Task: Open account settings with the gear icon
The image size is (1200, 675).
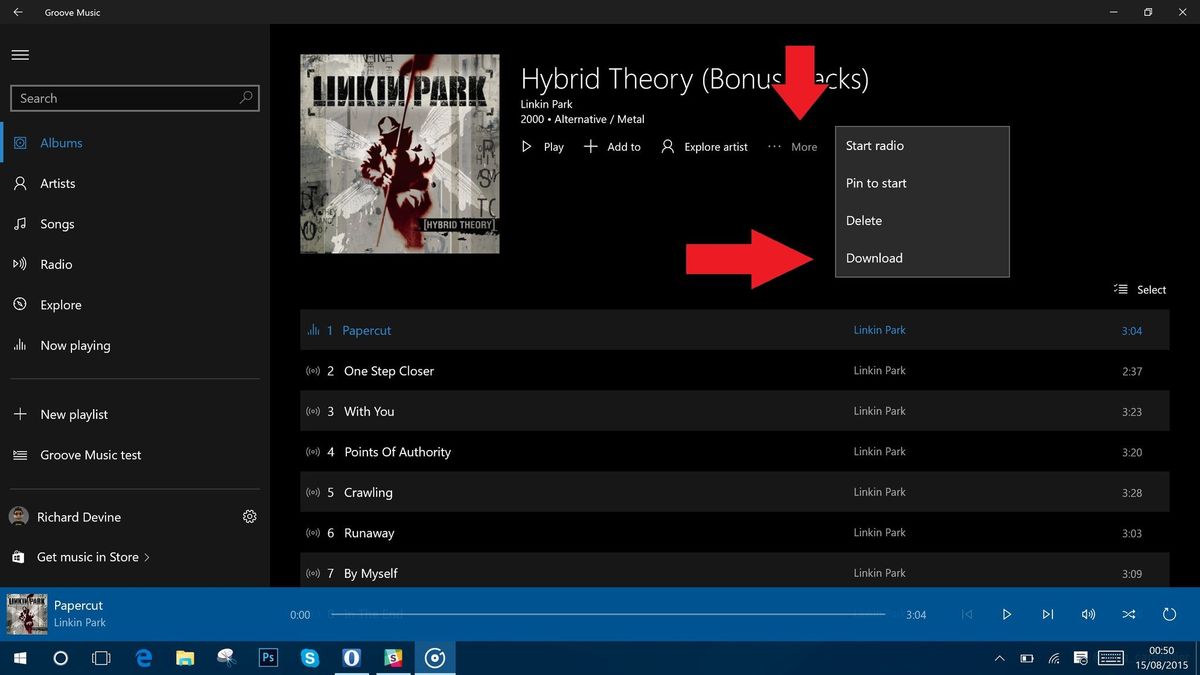Action: coord(249,516)
